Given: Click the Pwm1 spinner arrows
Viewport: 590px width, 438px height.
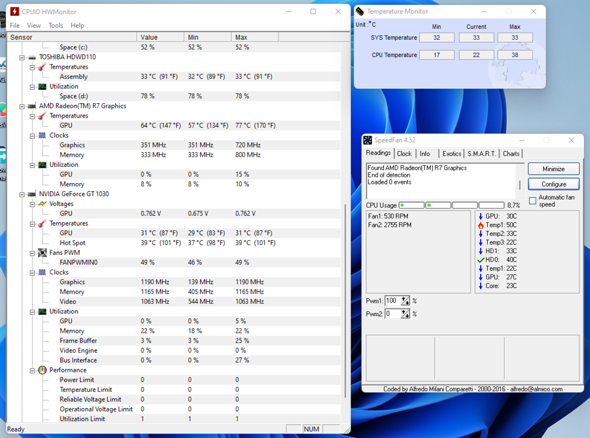Looking at the screenshot, I should click(405, 301).
